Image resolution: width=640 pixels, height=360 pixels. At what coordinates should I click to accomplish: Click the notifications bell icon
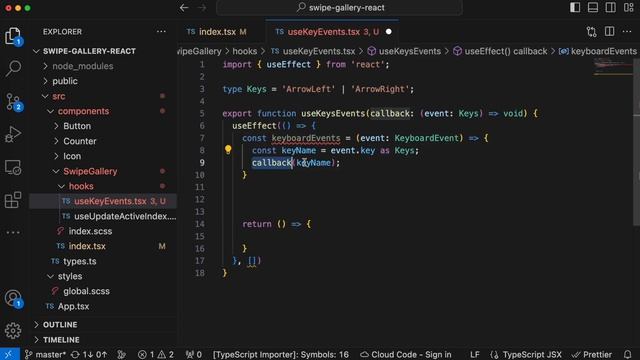(627, 354)
